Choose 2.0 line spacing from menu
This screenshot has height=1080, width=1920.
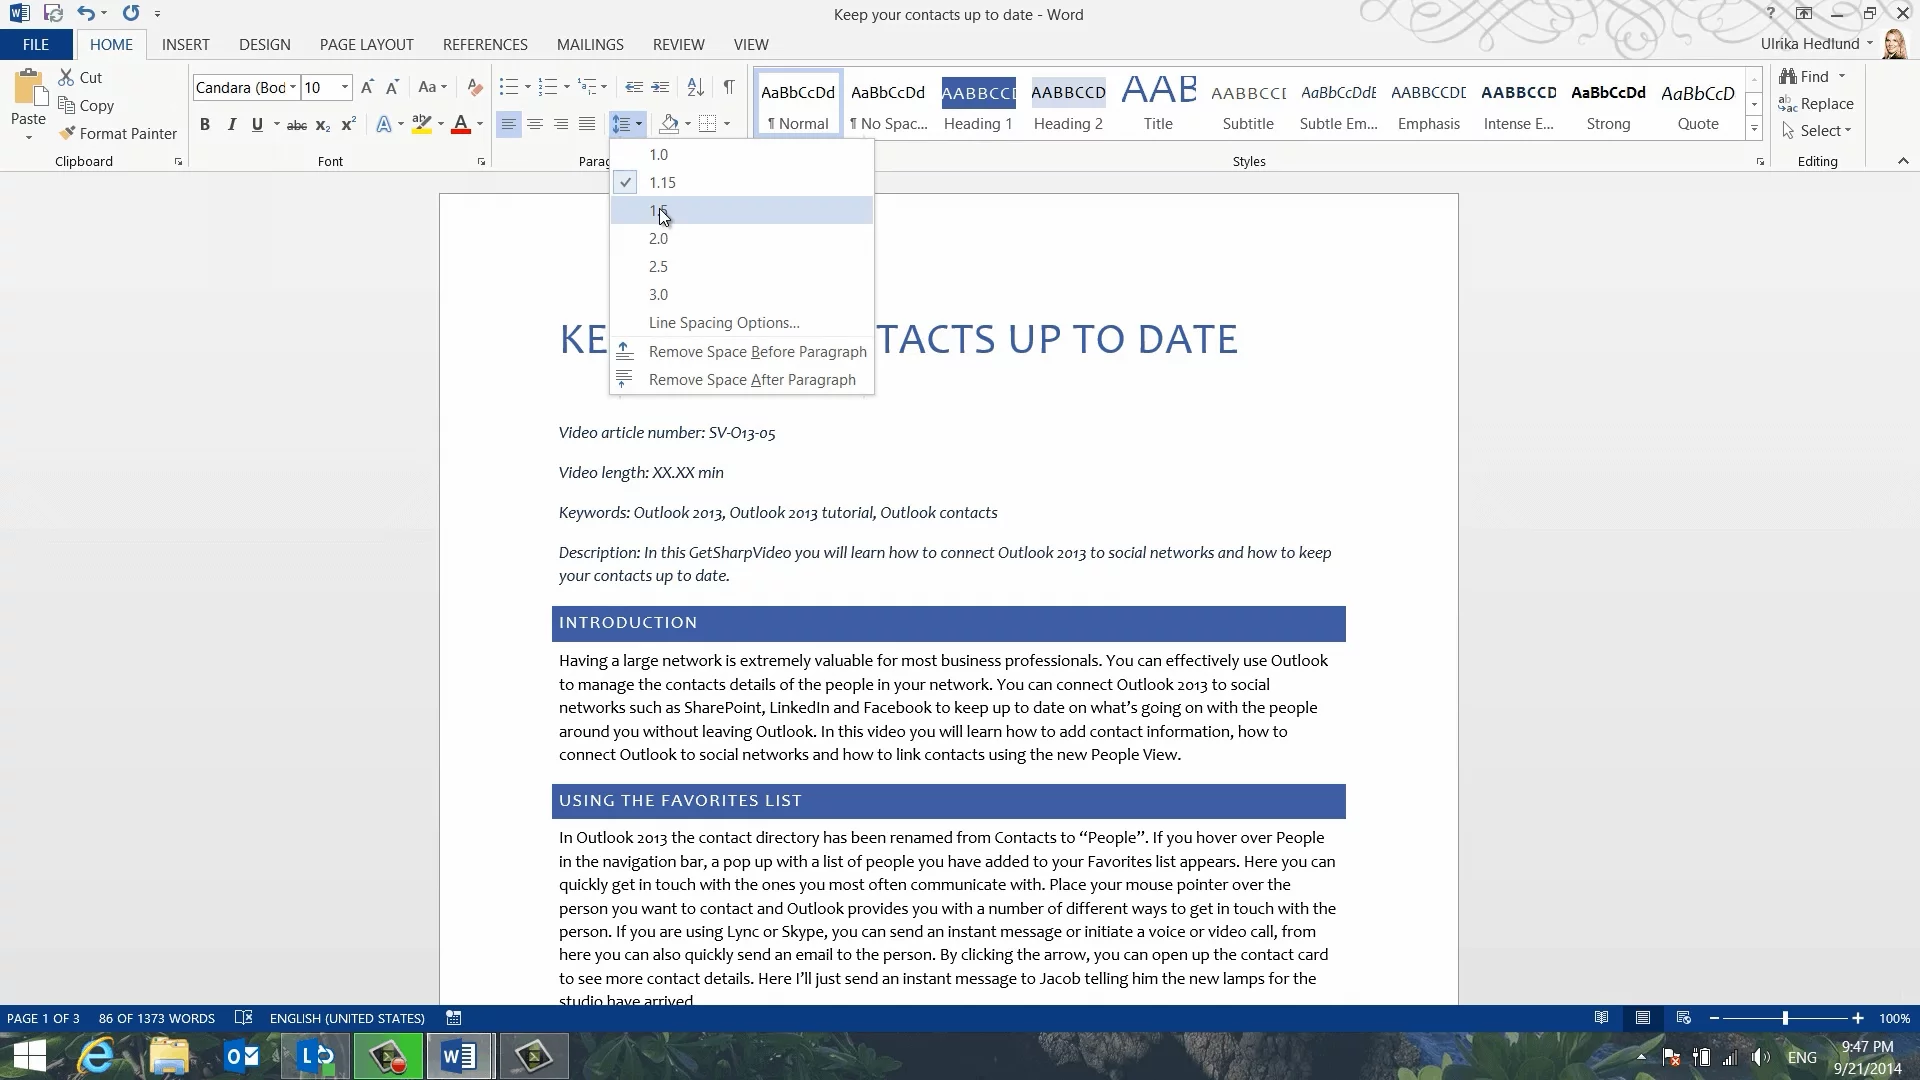(658, 239)
